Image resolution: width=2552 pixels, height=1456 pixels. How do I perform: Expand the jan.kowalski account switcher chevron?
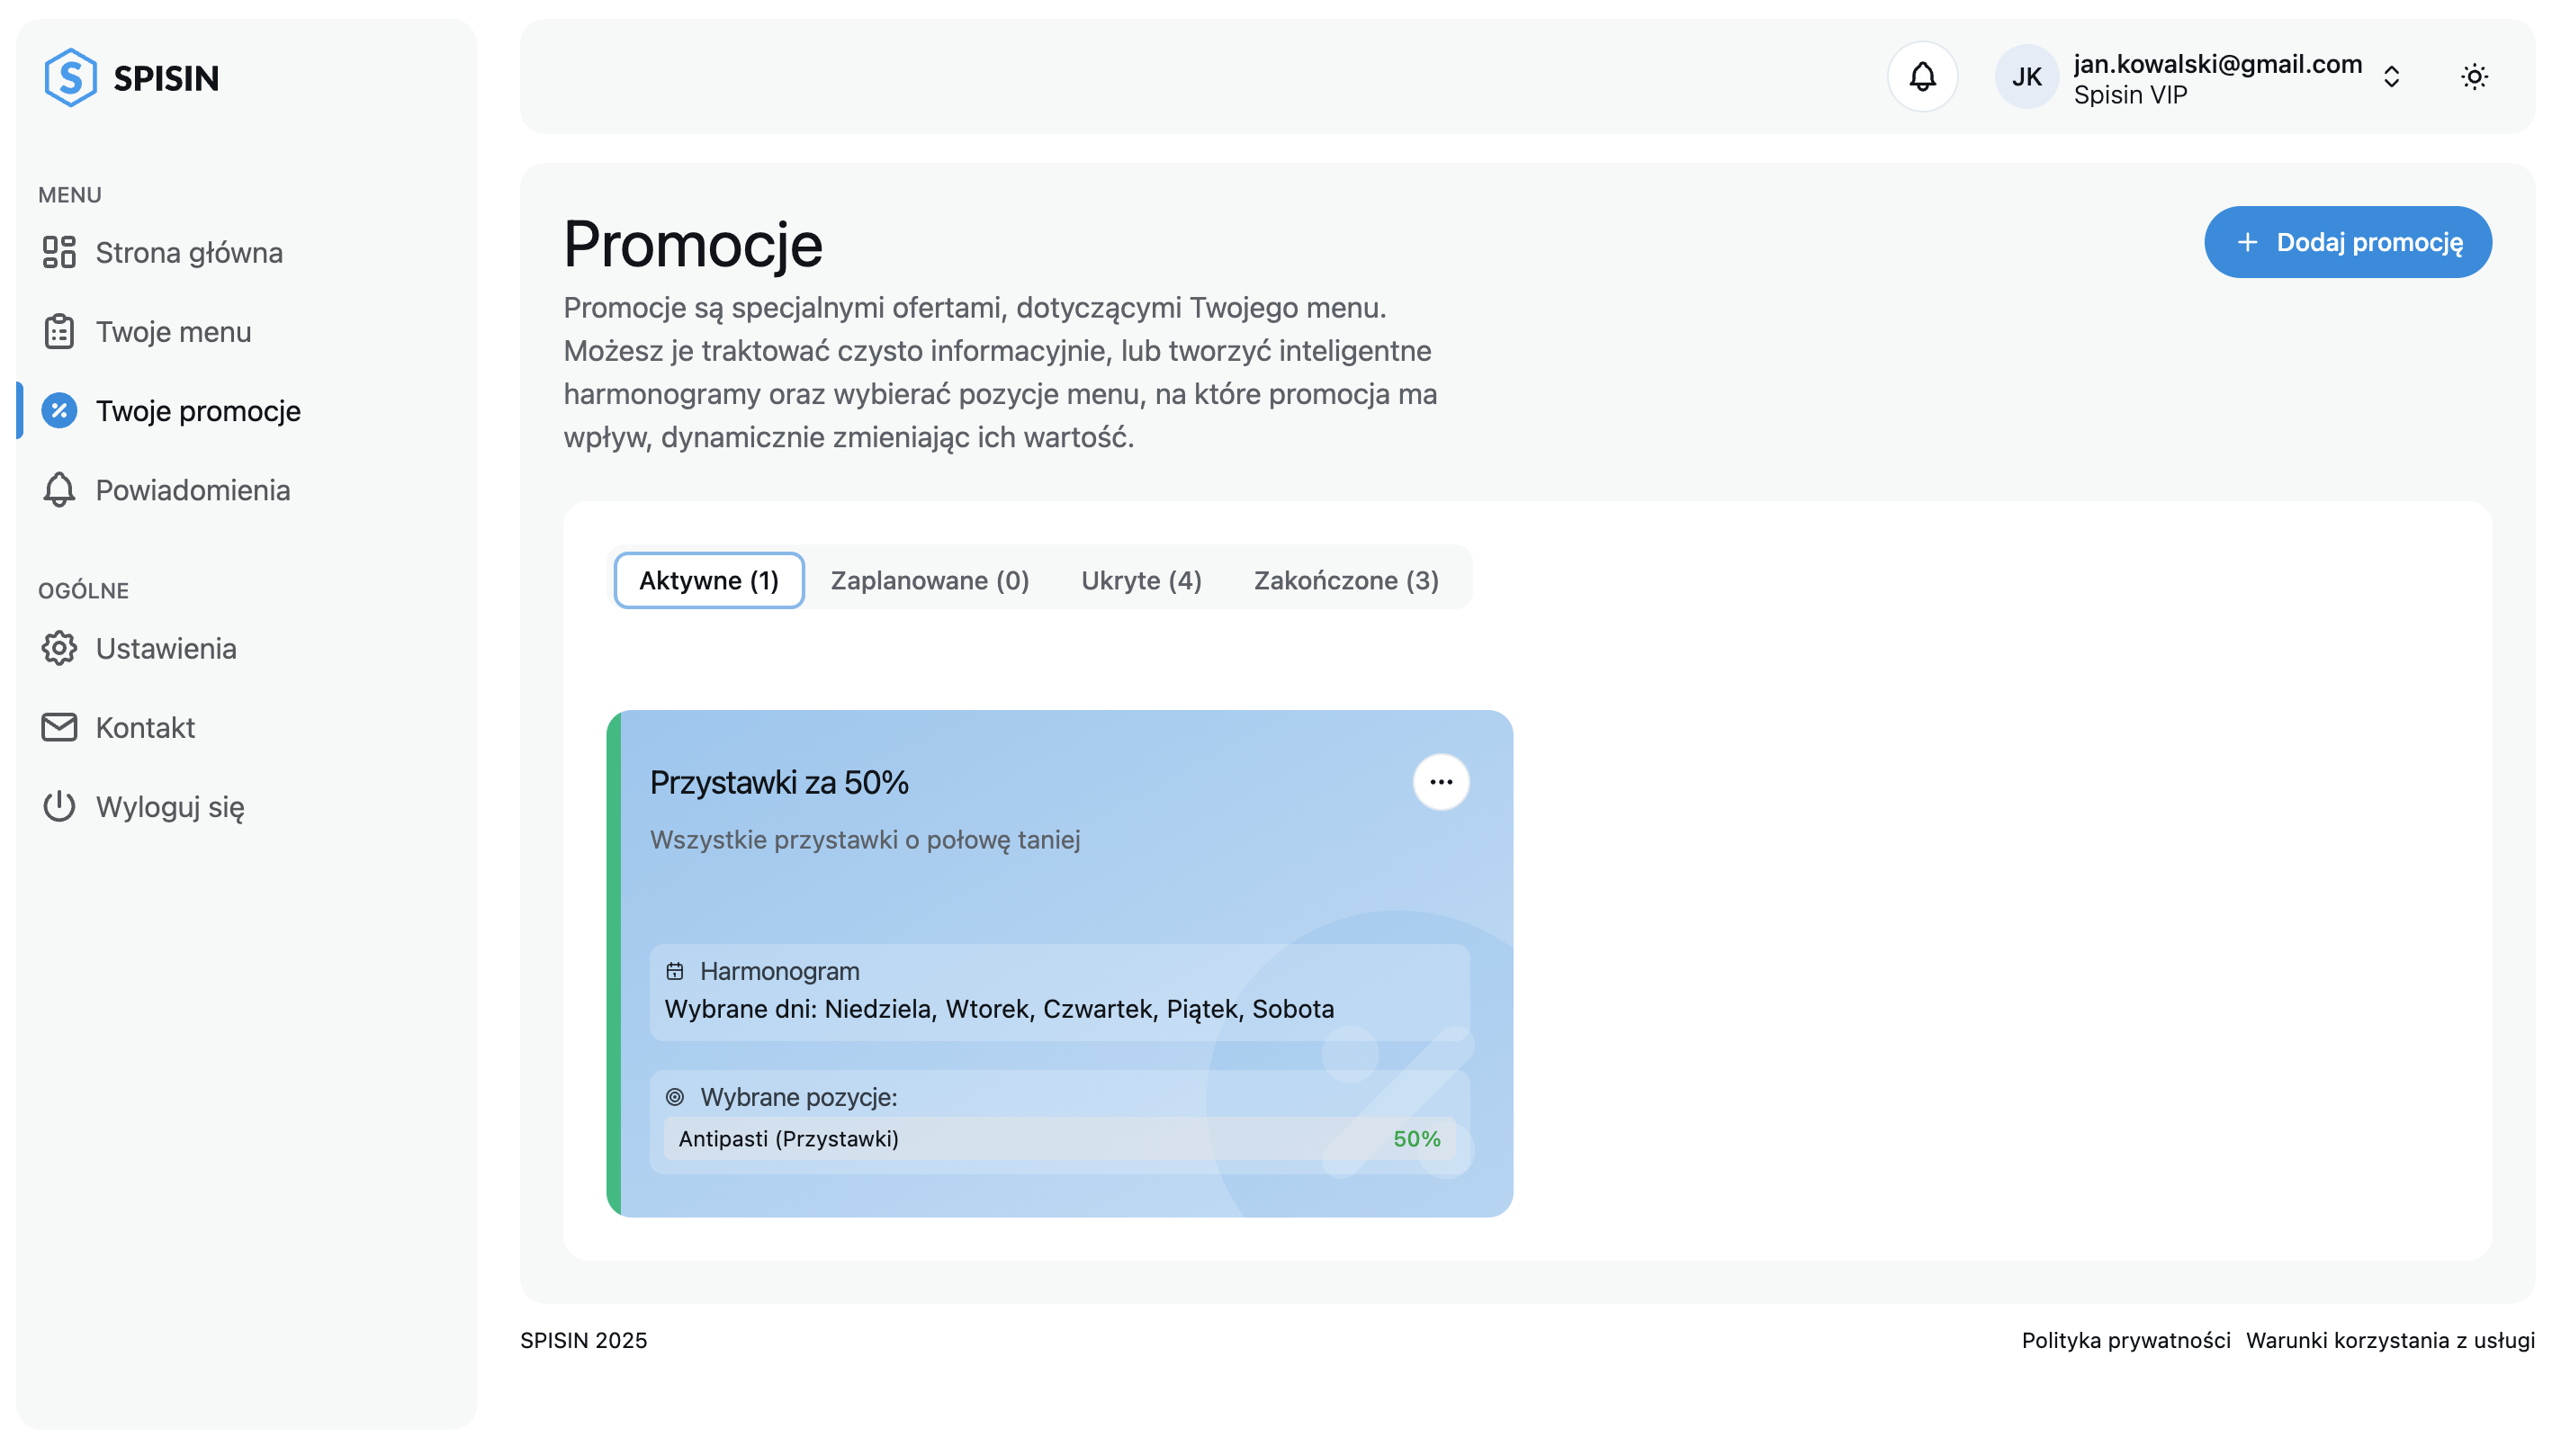(x=2391, y=77)
